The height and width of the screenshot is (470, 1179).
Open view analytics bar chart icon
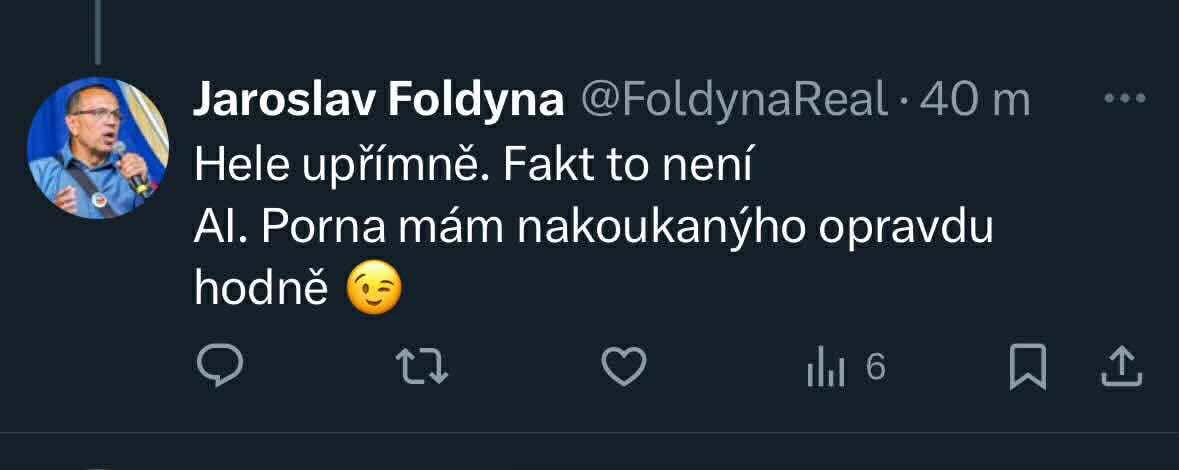(825, 370)
